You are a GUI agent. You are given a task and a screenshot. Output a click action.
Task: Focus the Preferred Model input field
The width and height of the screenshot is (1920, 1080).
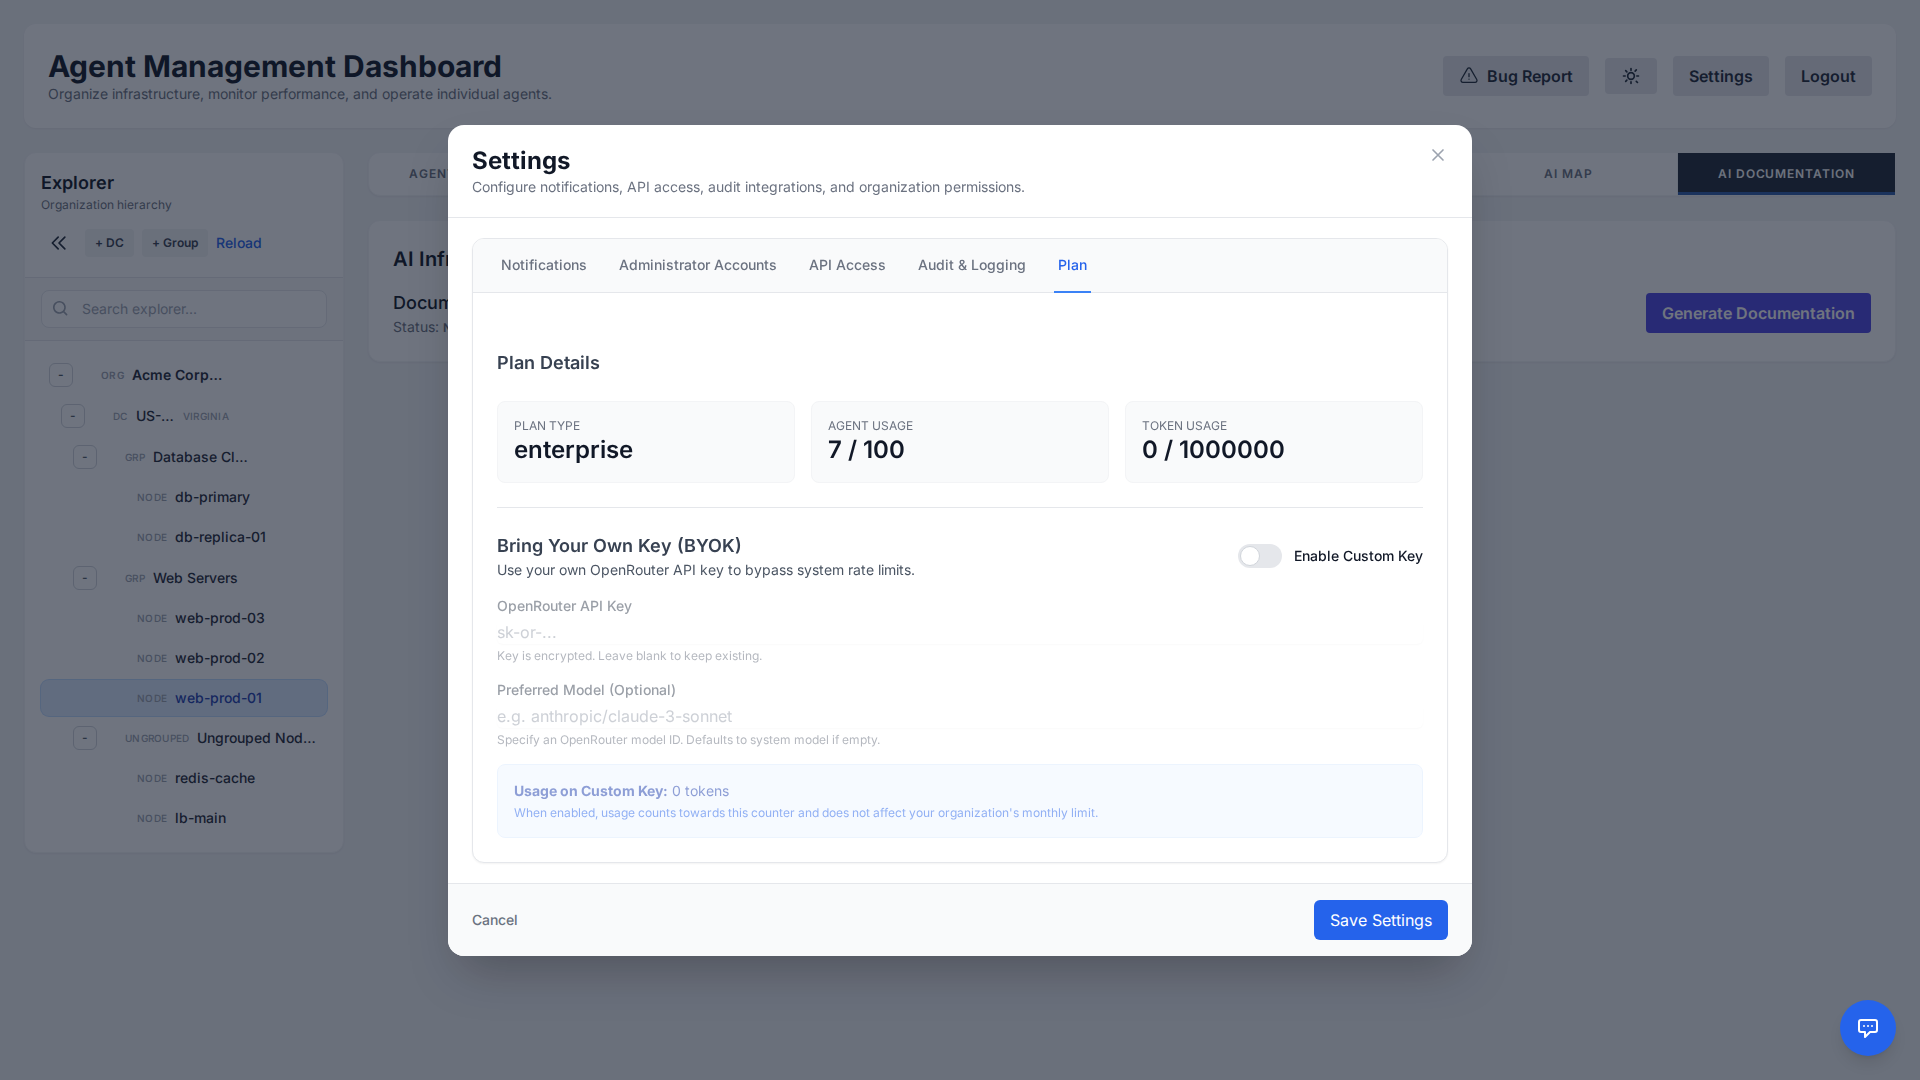pyautogui.click(x=958, y=716)
